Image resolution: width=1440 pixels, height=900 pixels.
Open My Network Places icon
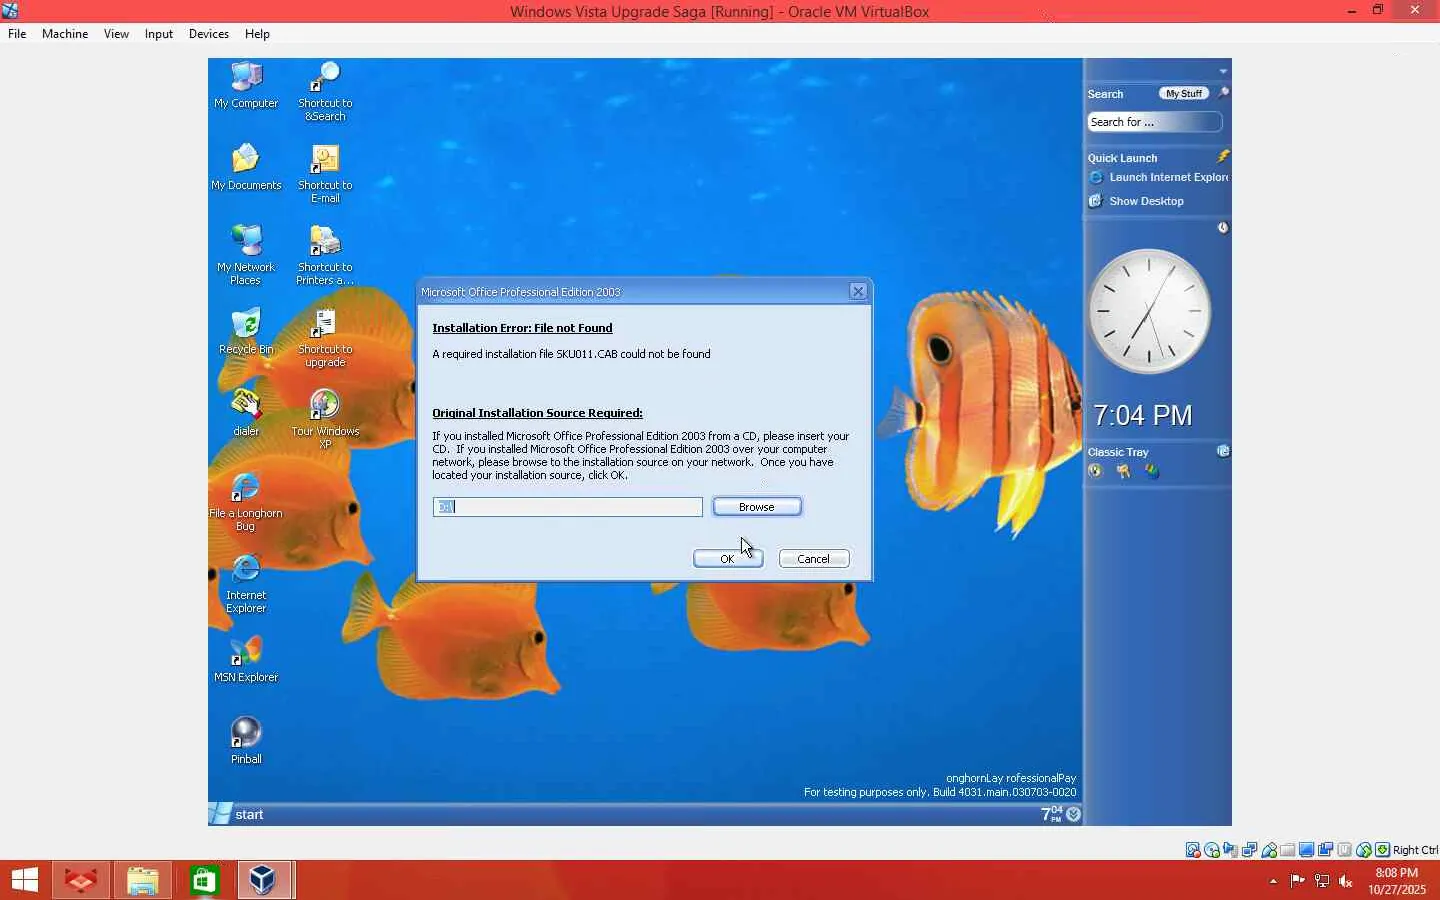[x=246, y=255]
